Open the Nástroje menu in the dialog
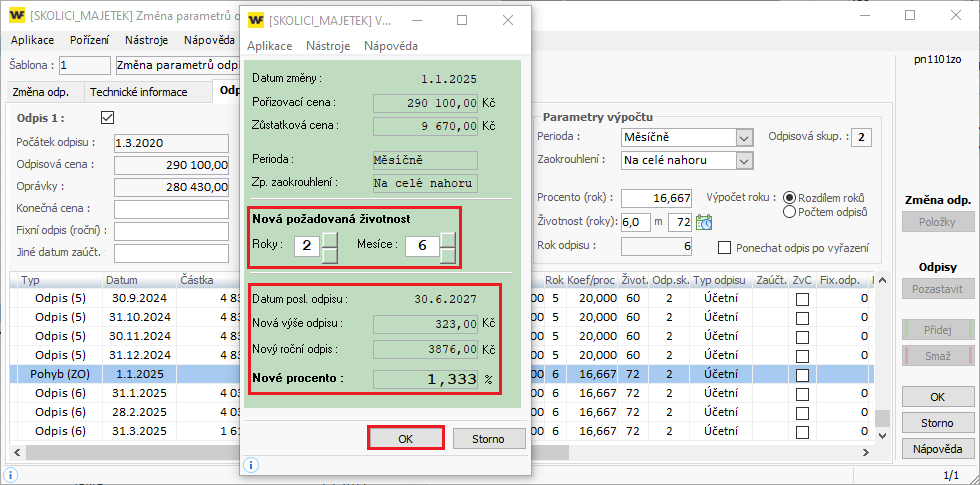The image size is (980, 485). [x=328, y=46]
